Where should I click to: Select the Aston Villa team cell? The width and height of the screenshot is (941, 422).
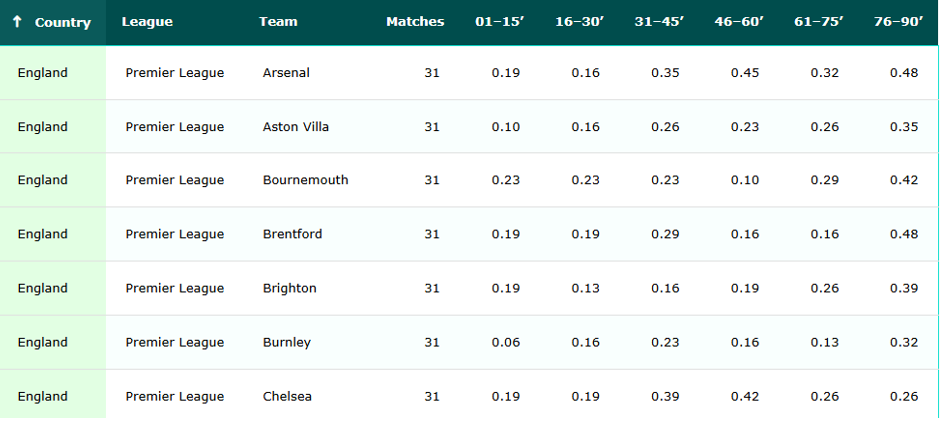coord(296,127)
